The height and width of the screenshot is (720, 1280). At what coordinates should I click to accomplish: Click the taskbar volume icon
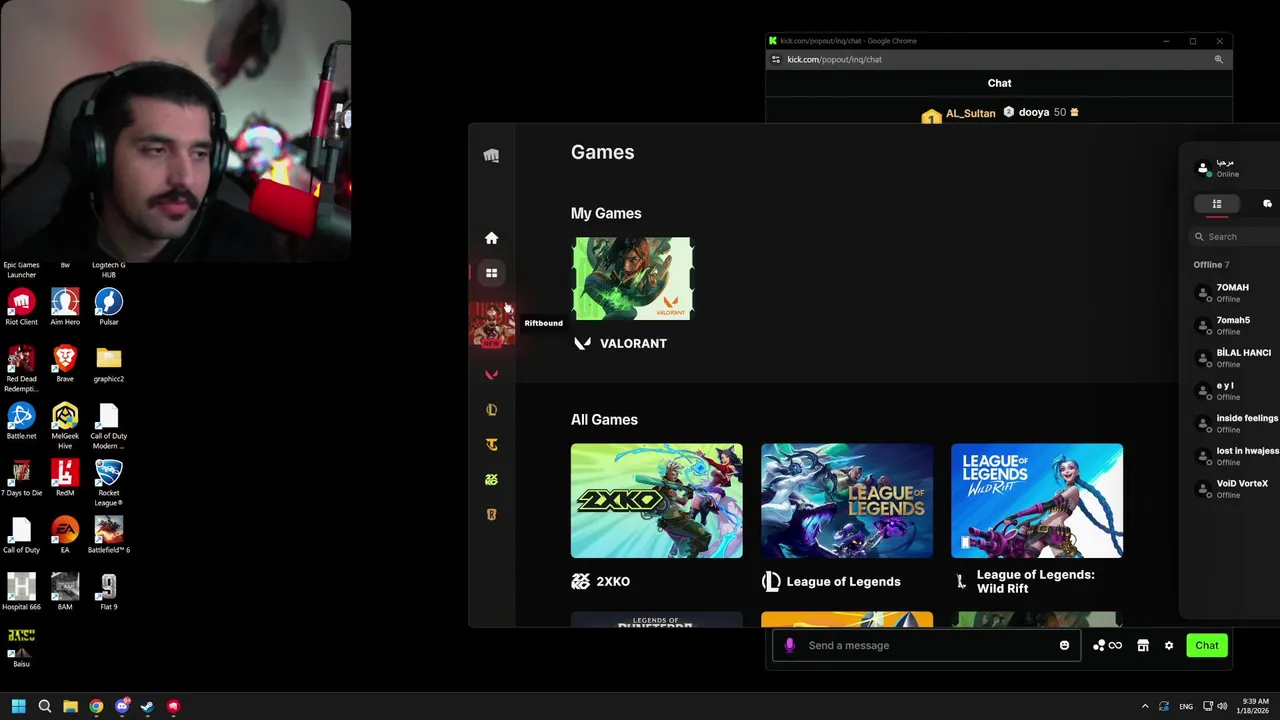point(1224,706)
